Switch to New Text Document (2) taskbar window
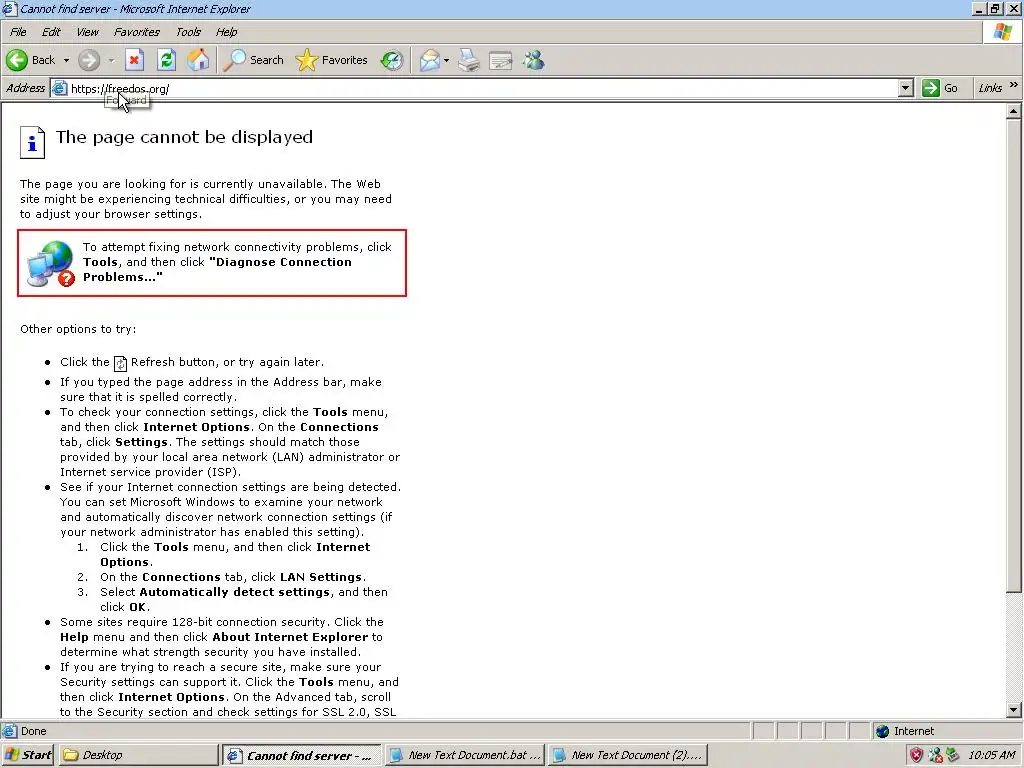1024x768 pixels. pos(628,755)
